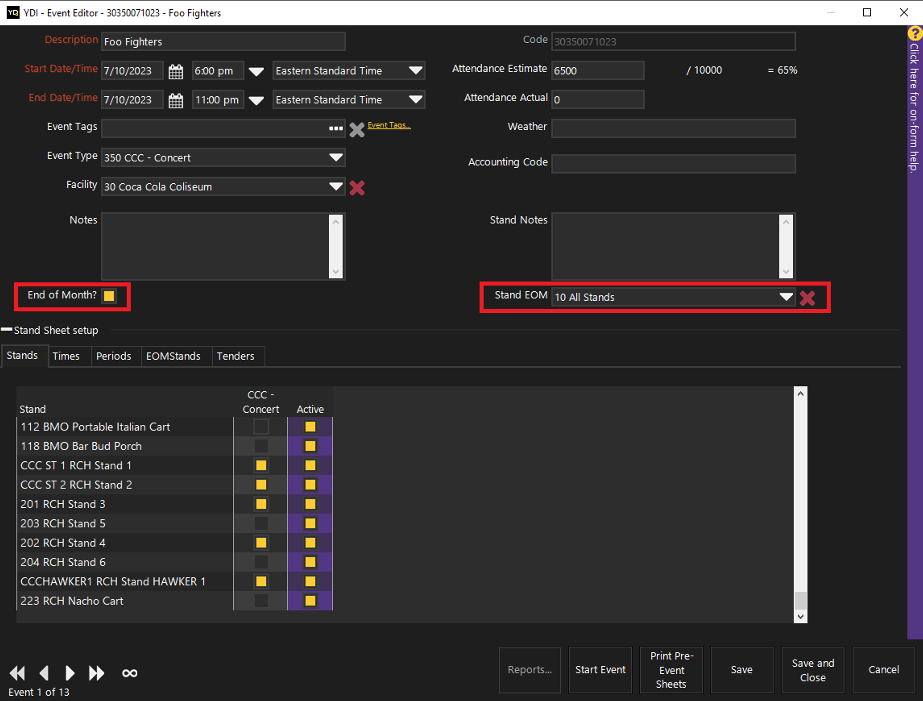Open the on-form help question icon
Screen dimensions: 923x701
[x=914, y=34]
